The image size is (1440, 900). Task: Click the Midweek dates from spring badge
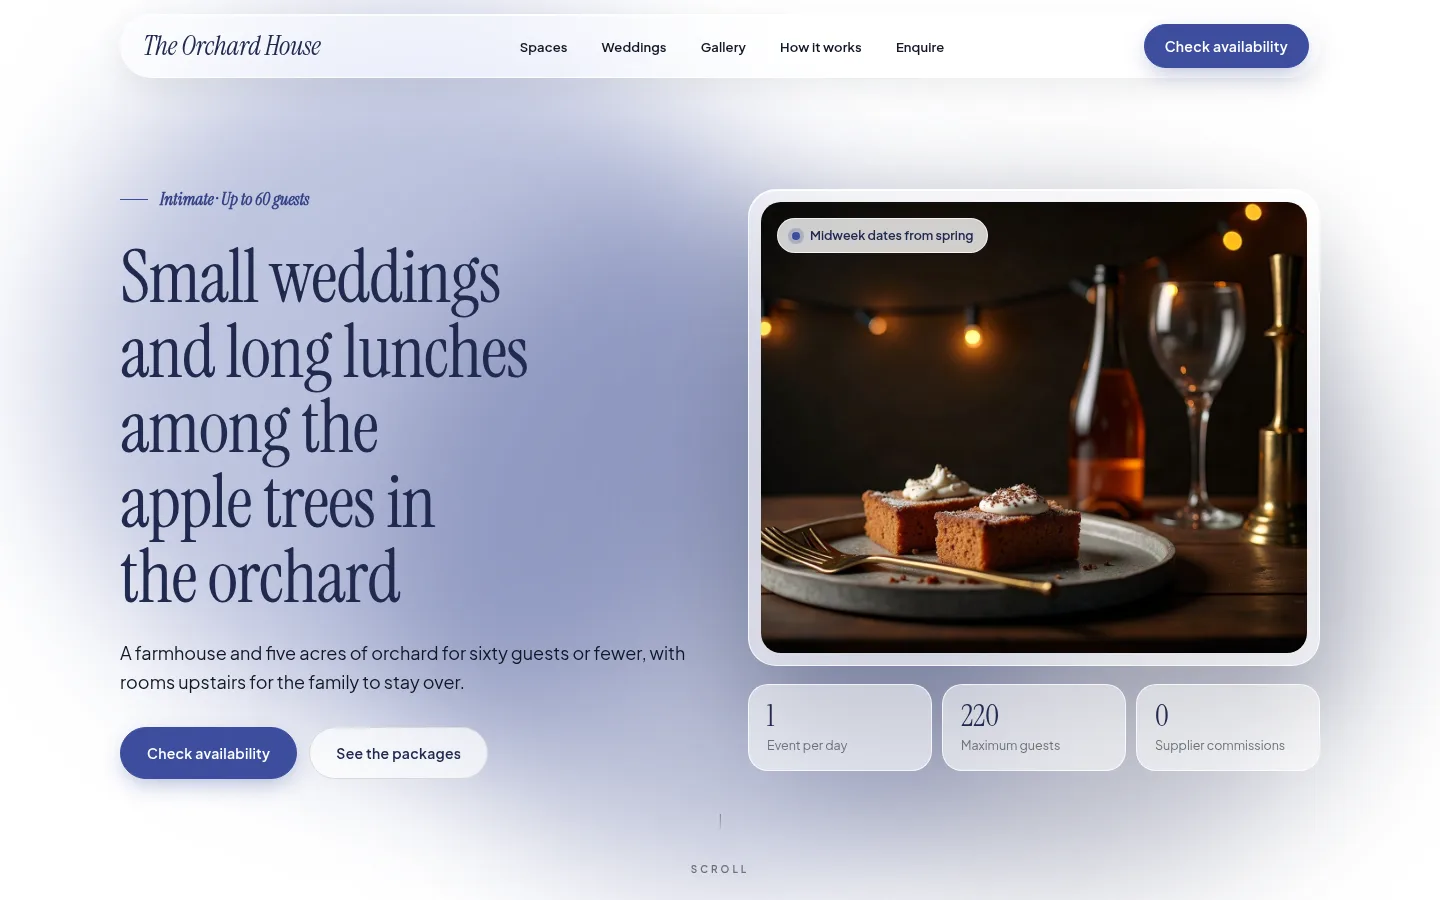point(882,236)
